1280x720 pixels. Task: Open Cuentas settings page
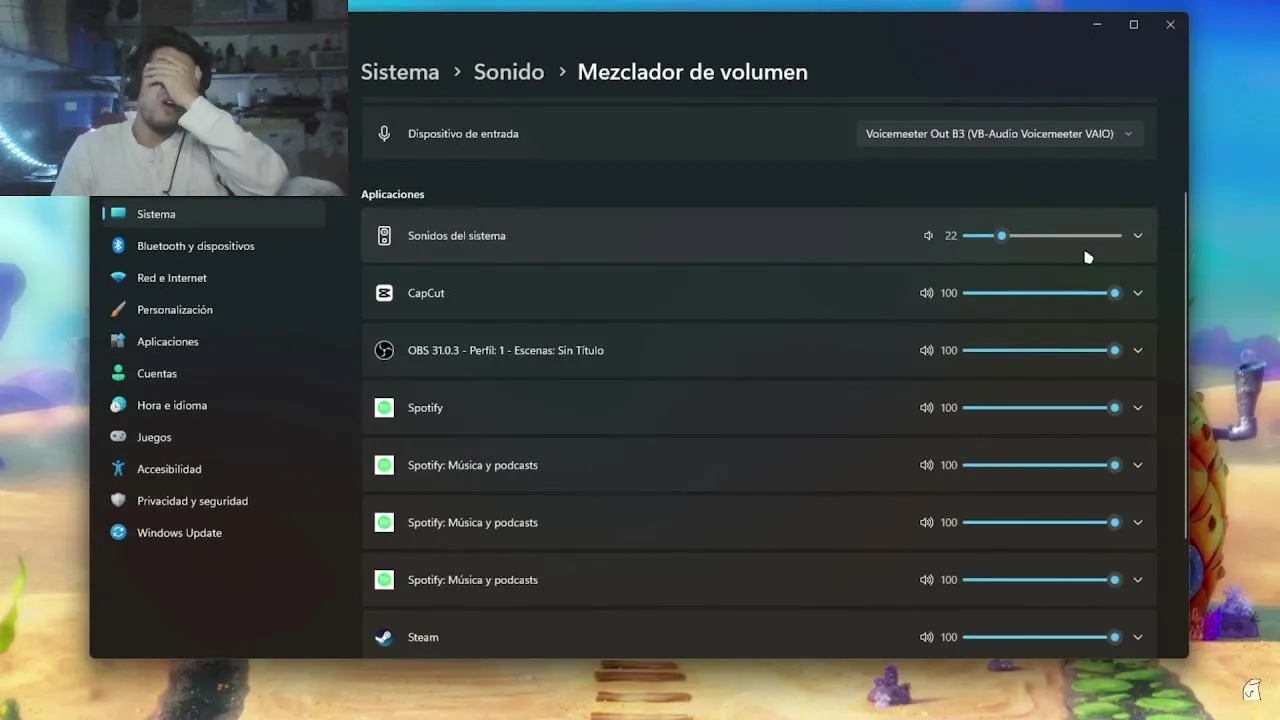[213, 374]
